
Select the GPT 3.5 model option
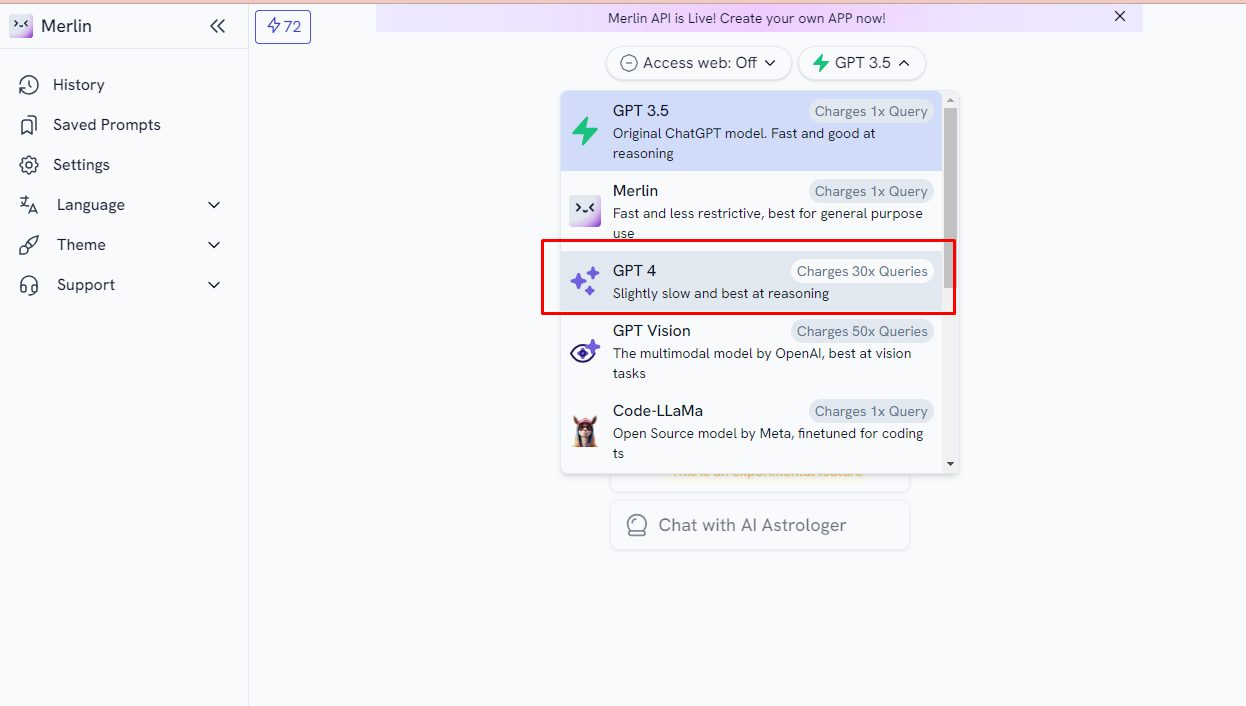[751, 131]
